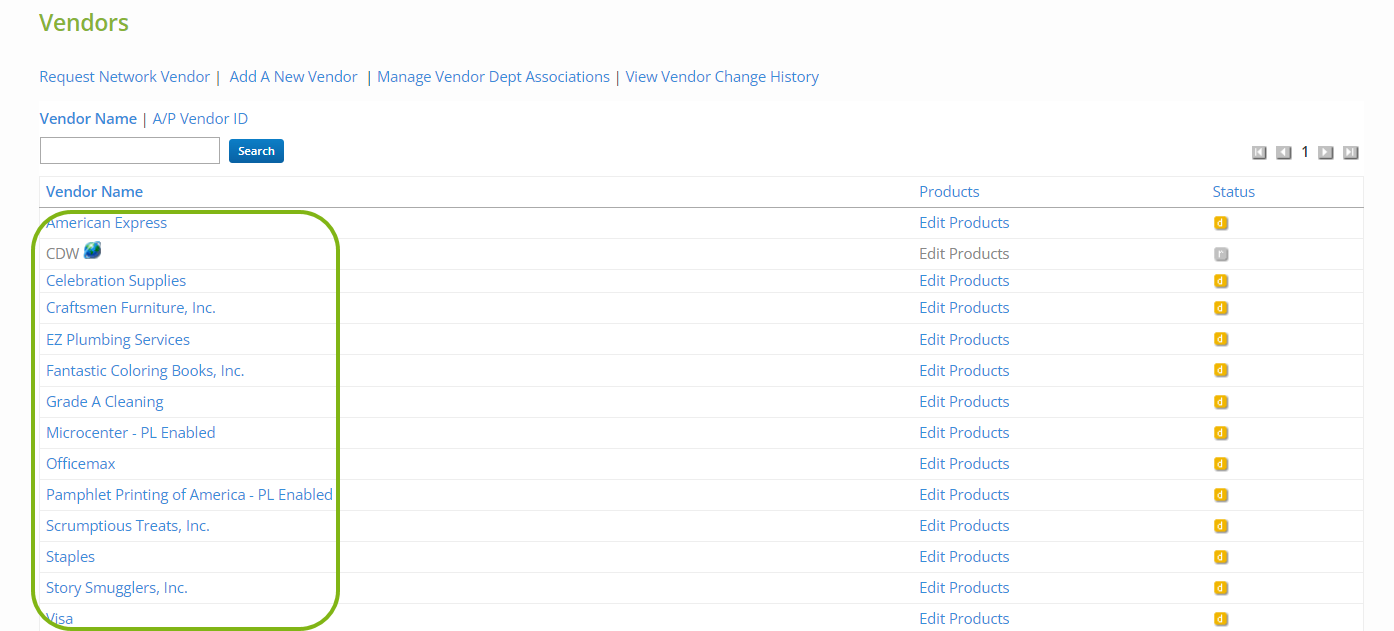Click the status icon for Craftsmen Furniture, Inc.

click(x=1220, y=308)
